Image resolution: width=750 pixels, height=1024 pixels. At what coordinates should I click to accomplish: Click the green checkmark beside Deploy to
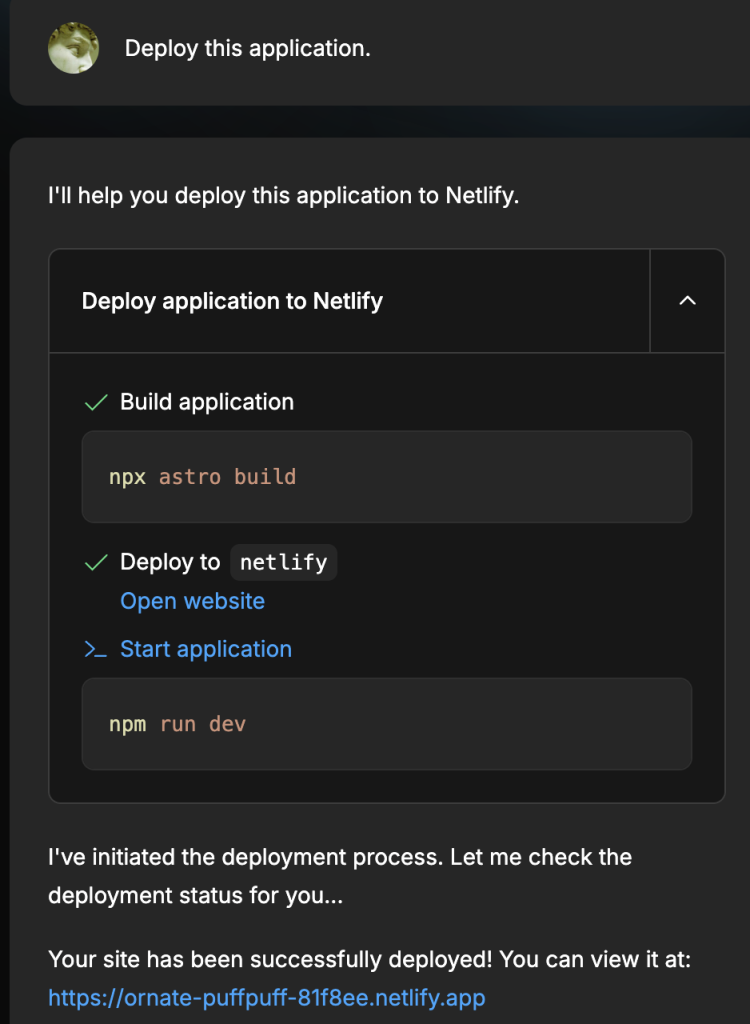pos(96,563)
